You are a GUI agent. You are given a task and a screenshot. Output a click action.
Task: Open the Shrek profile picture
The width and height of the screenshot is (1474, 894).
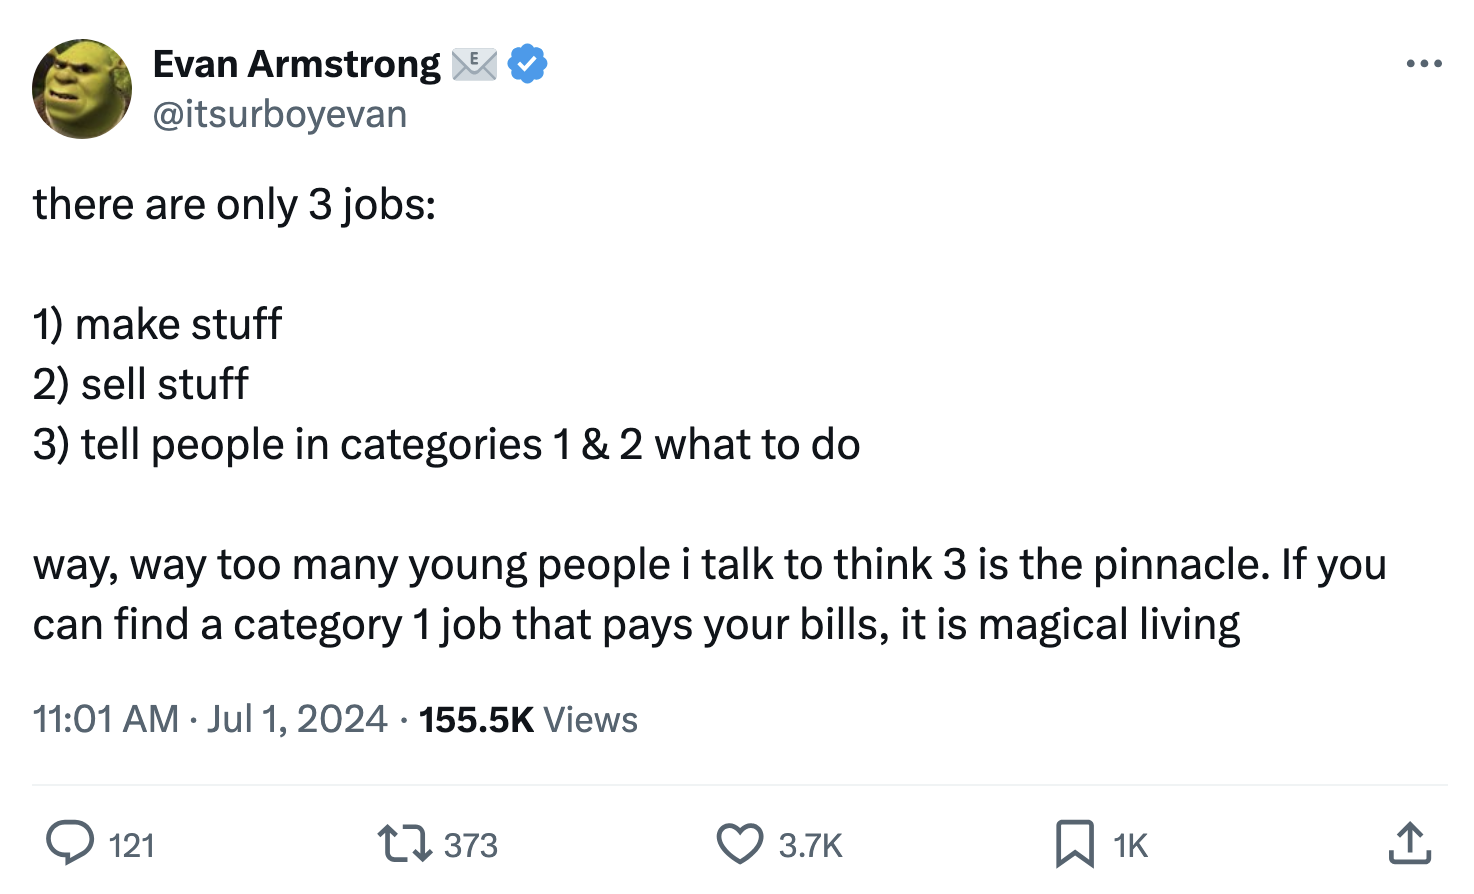[82, 89]
